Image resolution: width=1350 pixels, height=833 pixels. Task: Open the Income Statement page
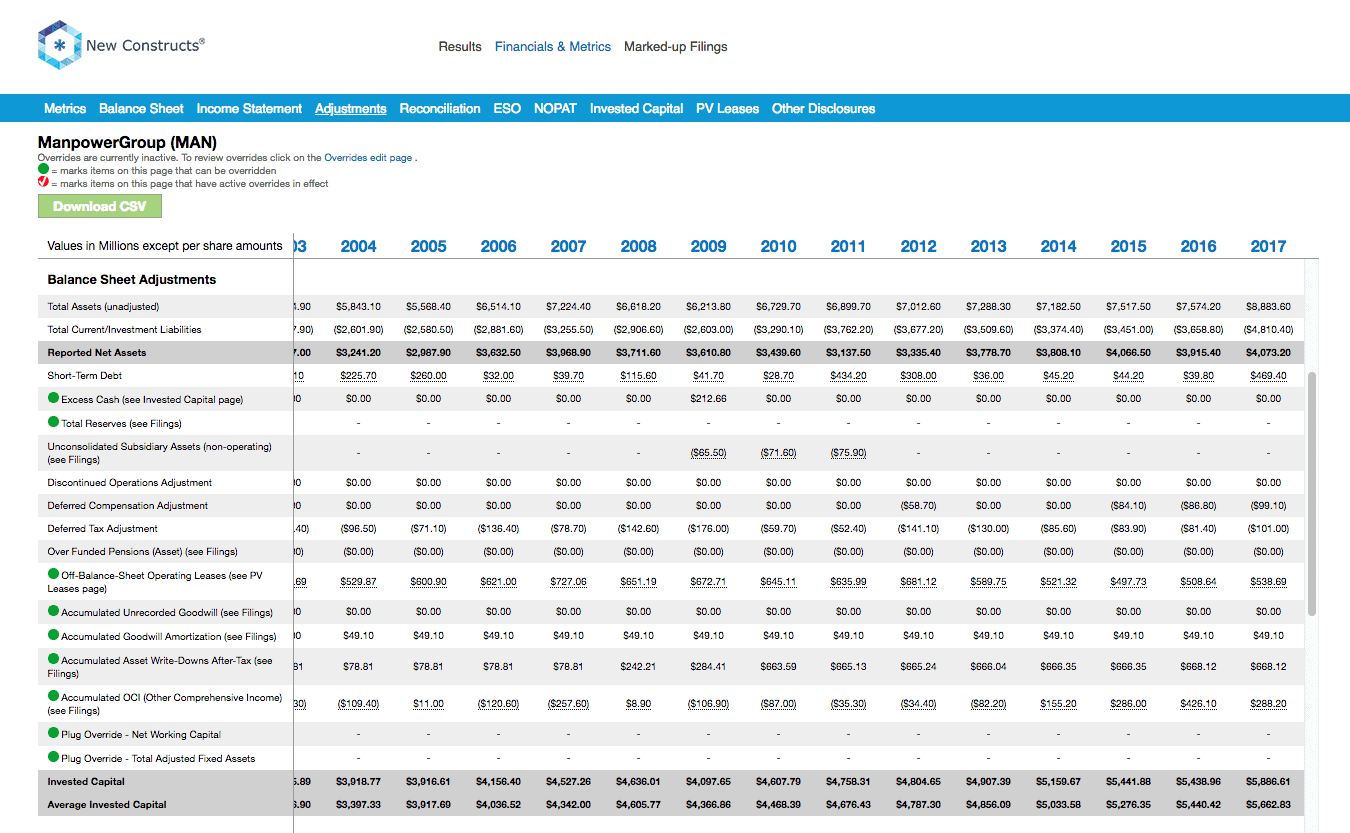tap(249, 109)
